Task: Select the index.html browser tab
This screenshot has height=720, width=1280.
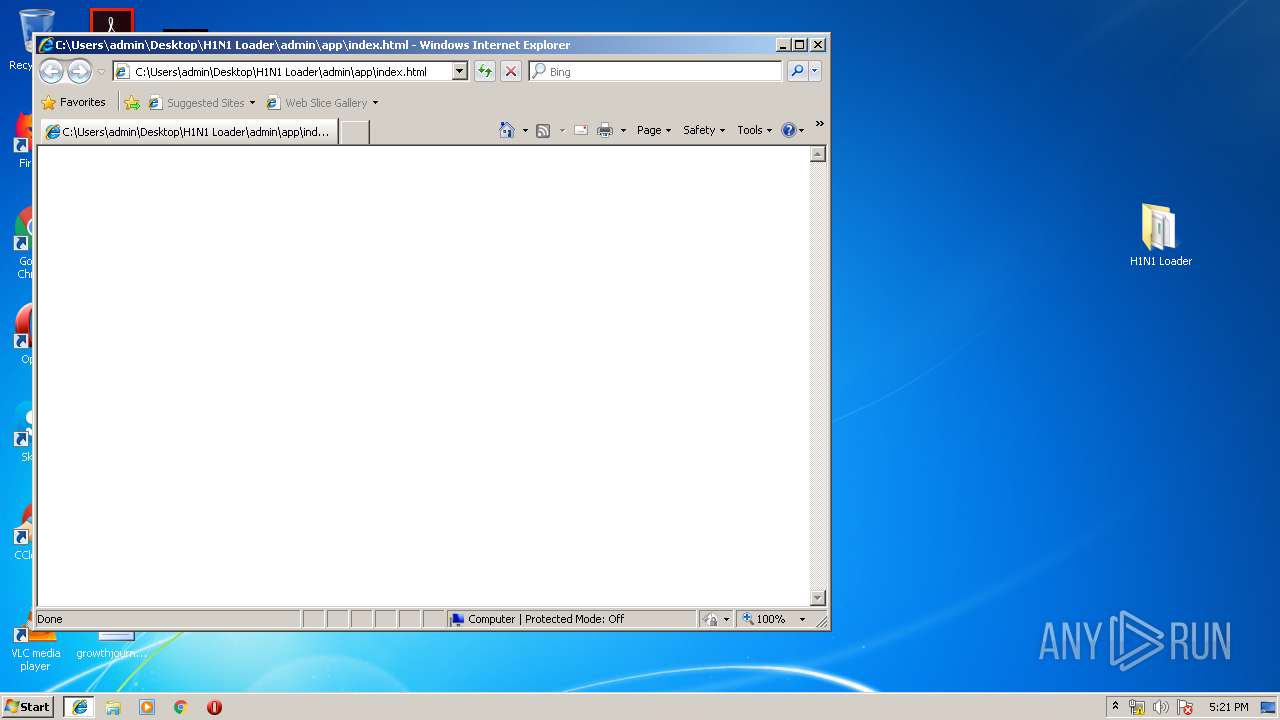Action: pos(190,132)
